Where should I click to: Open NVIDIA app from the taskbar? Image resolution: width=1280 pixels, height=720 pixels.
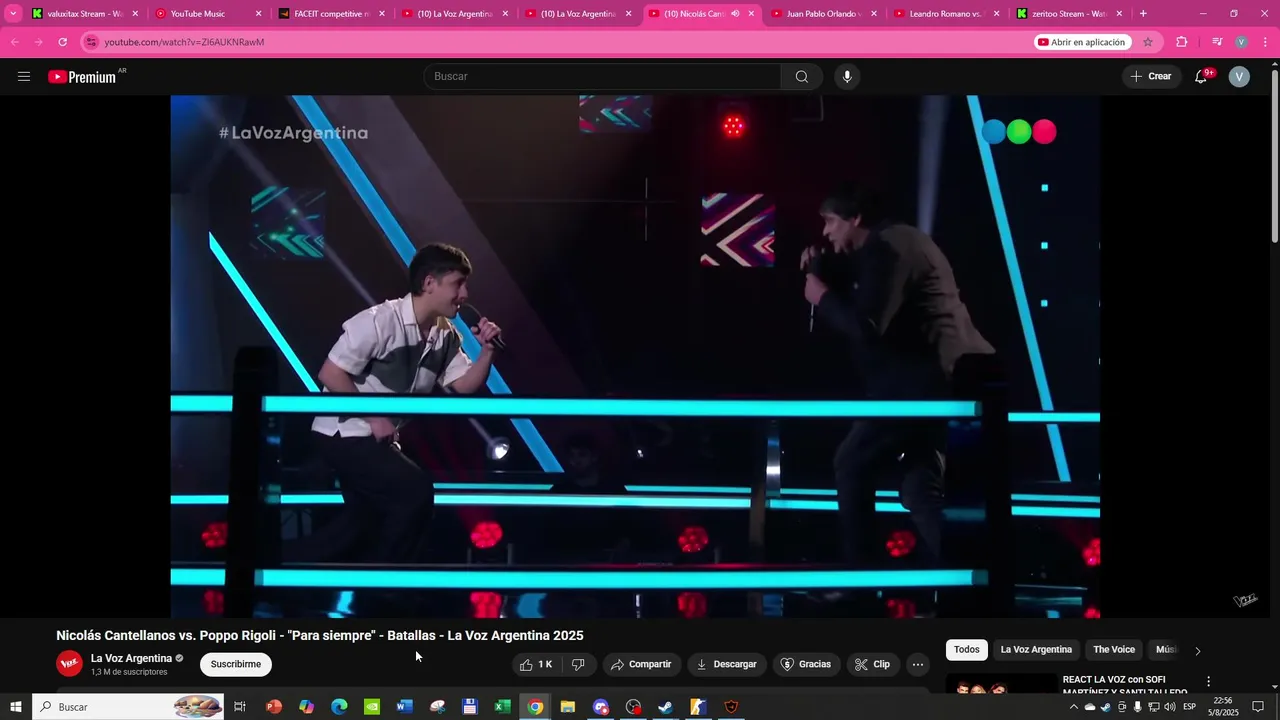coord(372,707)
